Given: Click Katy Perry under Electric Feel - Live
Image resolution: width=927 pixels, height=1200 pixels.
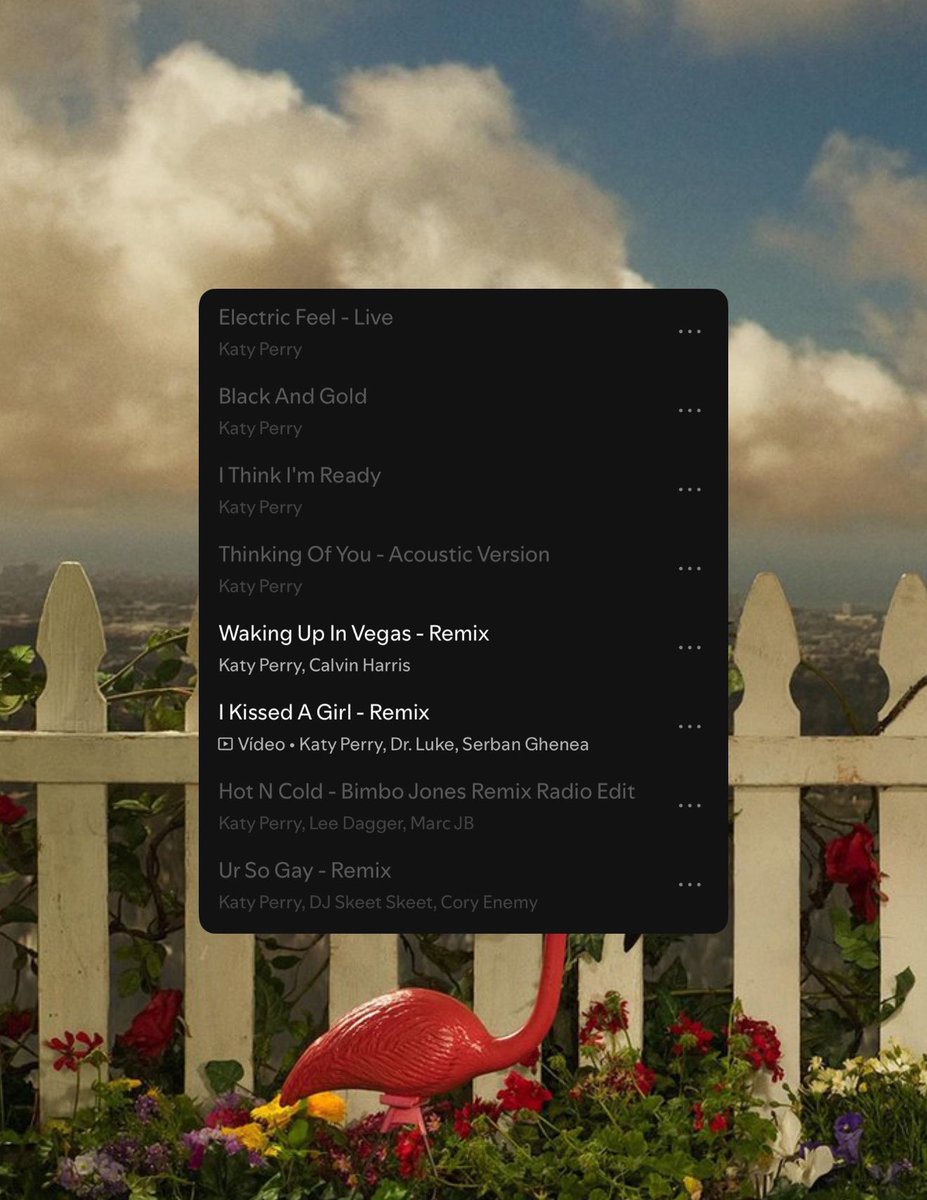Looking at the screenshot, I should click(x=260, y=349).
